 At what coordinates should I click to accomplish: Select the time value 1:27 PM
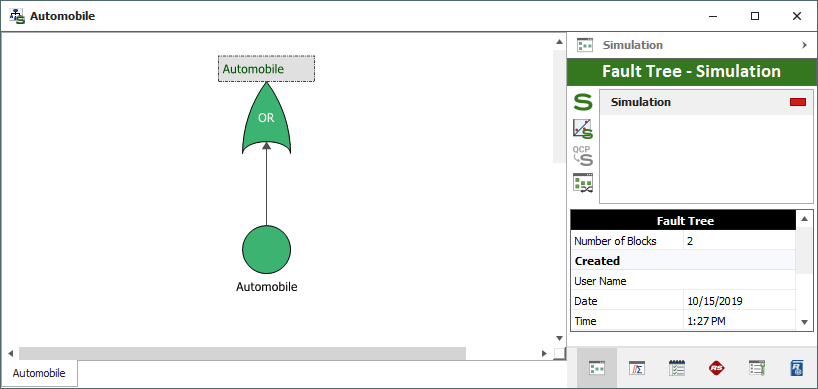pos(739,321)
